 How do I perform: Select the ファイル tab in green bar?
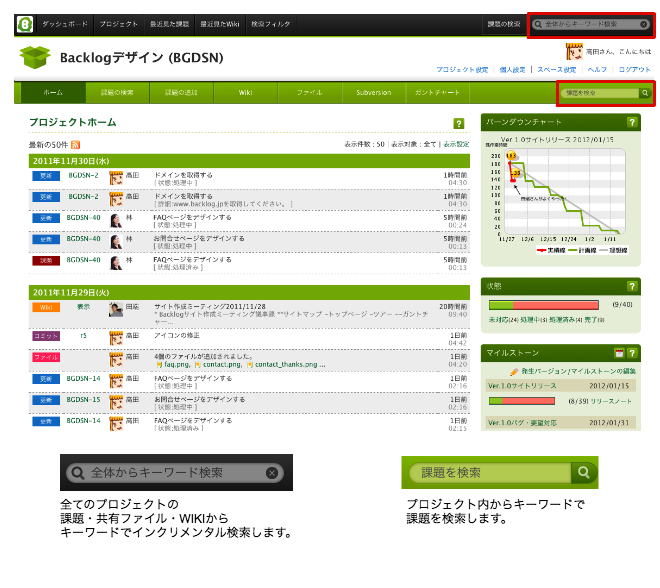[310, 93]
